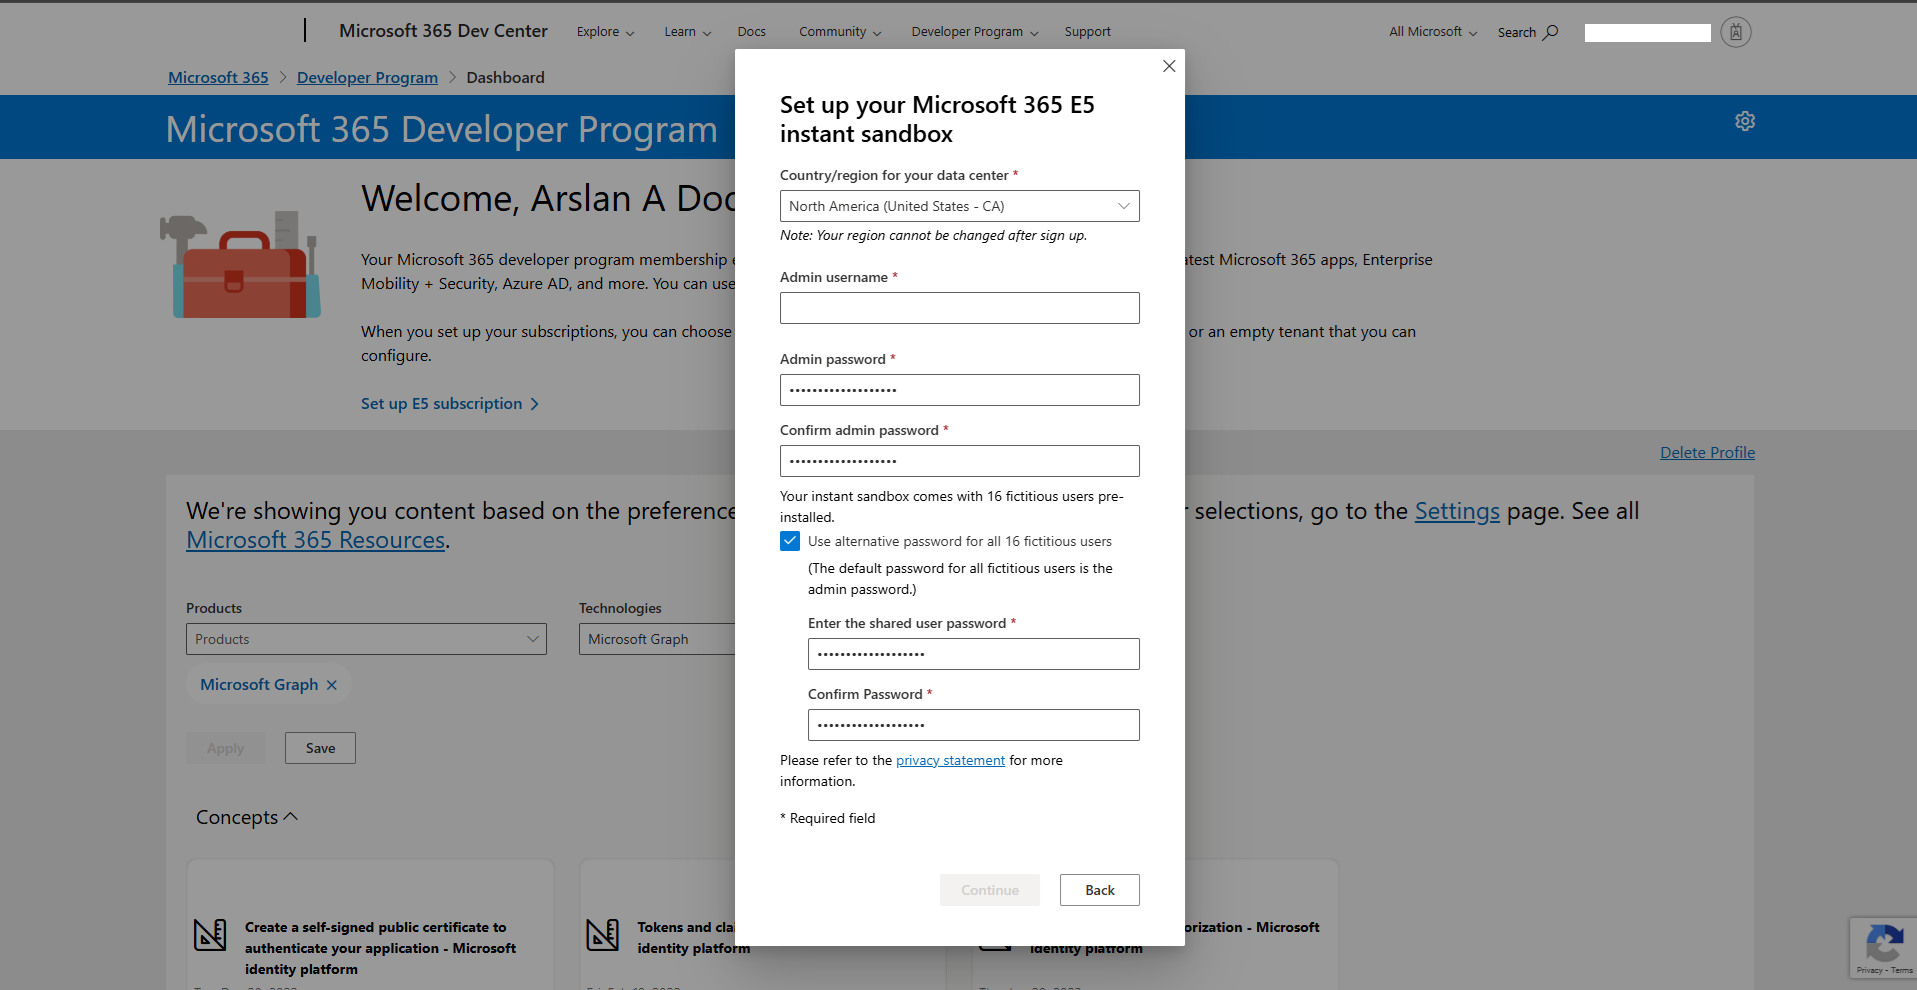Expand the All Microsoft dropdown
The width and height of the screenshot is (1917, 990).
tap(1431, 31)
